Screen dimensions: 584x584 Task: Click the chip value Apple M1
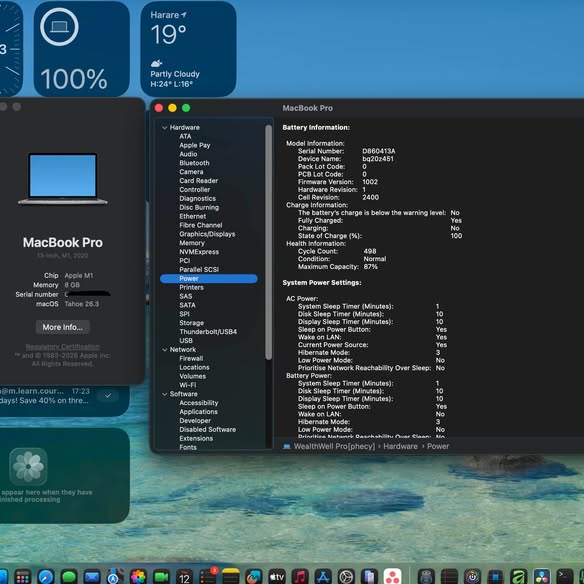(x=79, y=276)
